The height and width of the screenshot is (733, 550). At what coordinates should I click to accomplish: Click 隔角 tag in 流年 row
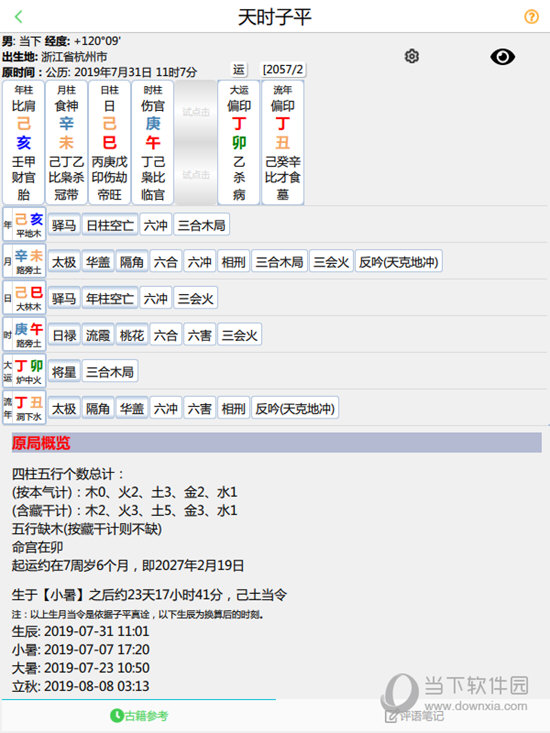click(98, 408)
